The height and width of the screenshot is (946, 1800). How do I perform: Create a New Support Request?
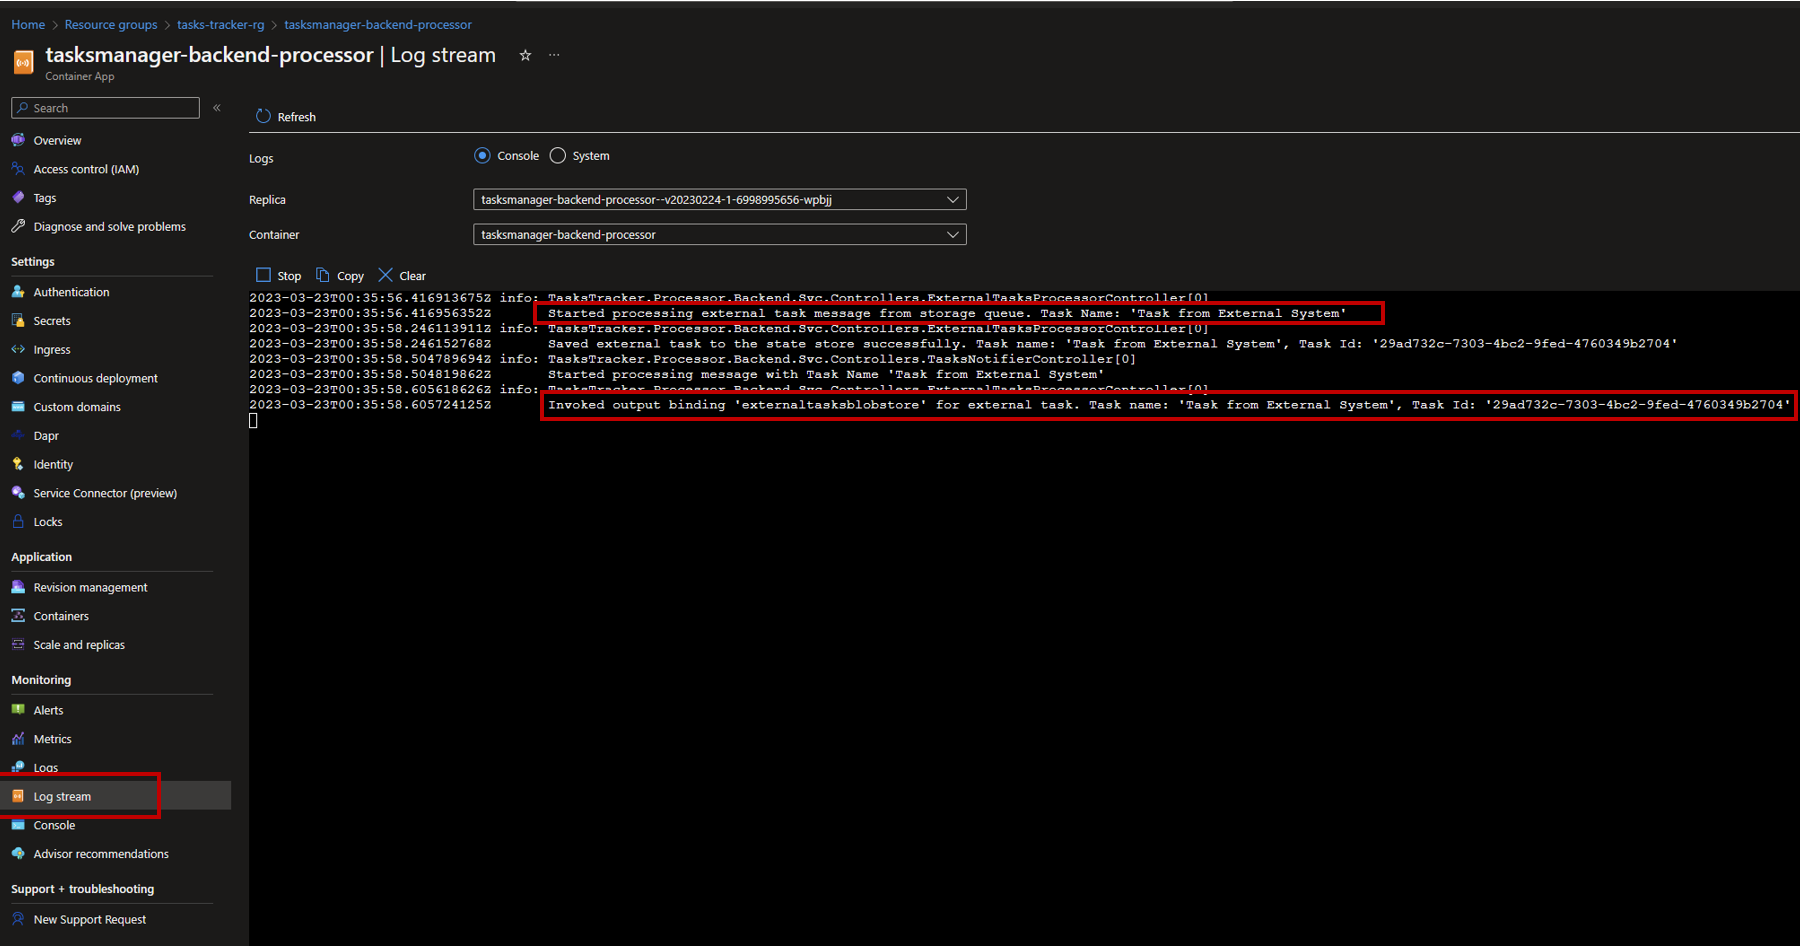(x=89, y=919)
